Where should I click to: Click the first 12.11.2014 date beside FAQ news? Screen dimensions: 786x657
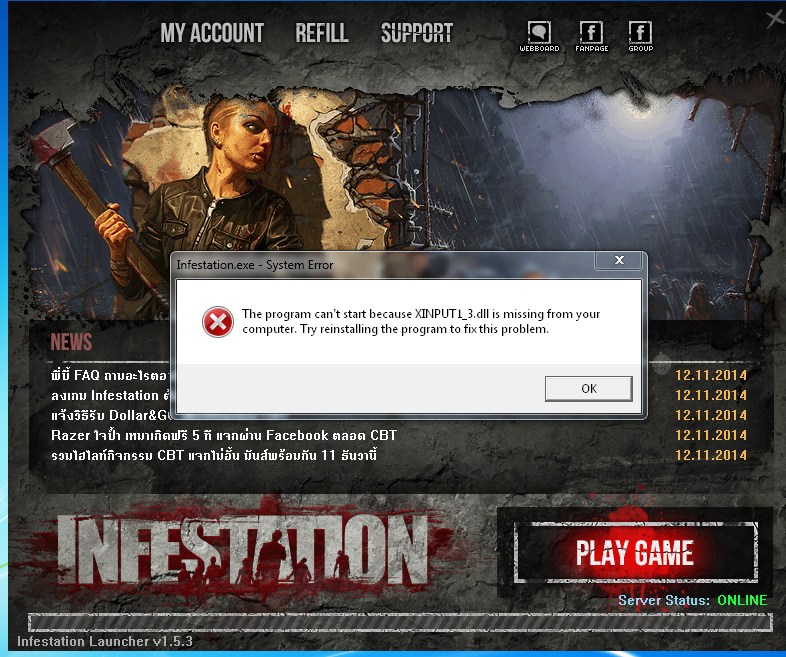pos(710,375)
